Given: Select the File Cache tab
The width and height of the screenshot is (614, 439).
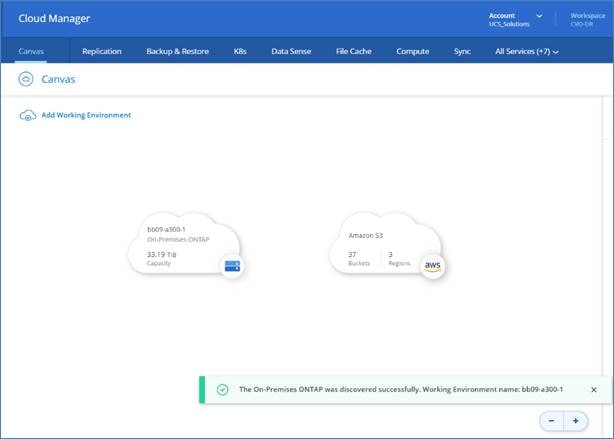Looking at the screenshot, I should pos(354,51).
